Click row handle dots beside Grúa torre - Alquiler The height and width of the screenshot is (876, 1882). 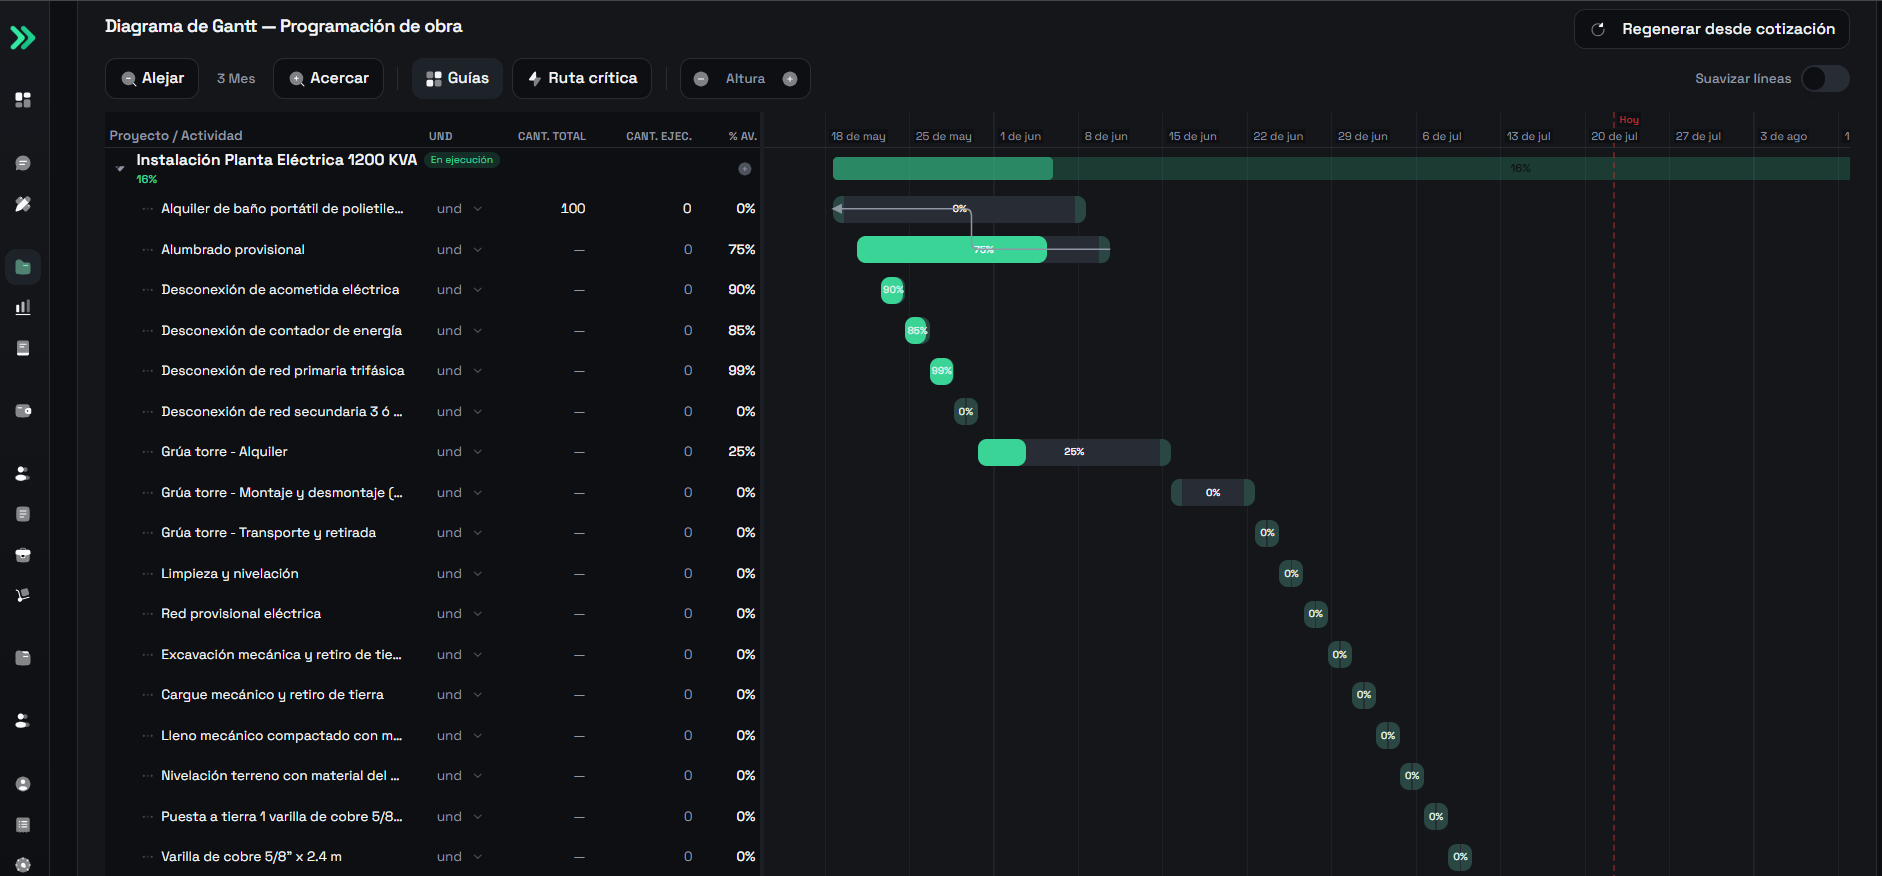tap(148, 452)
